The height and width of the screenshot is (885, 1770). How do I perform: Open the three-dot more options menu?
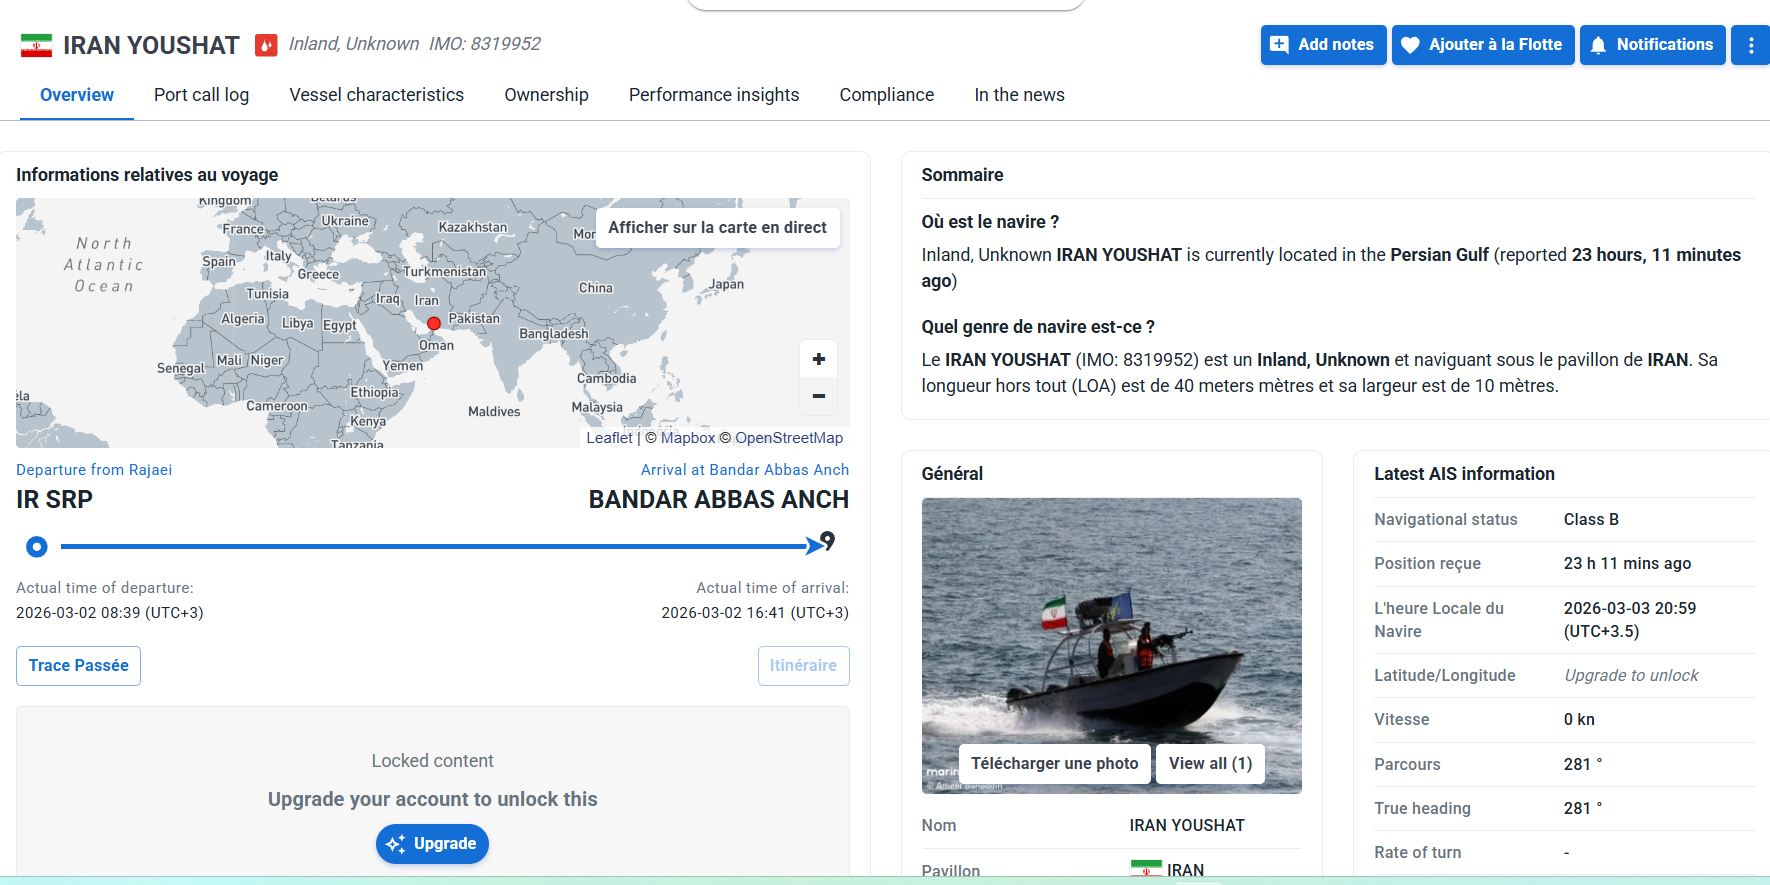(x=1750, y=45)
